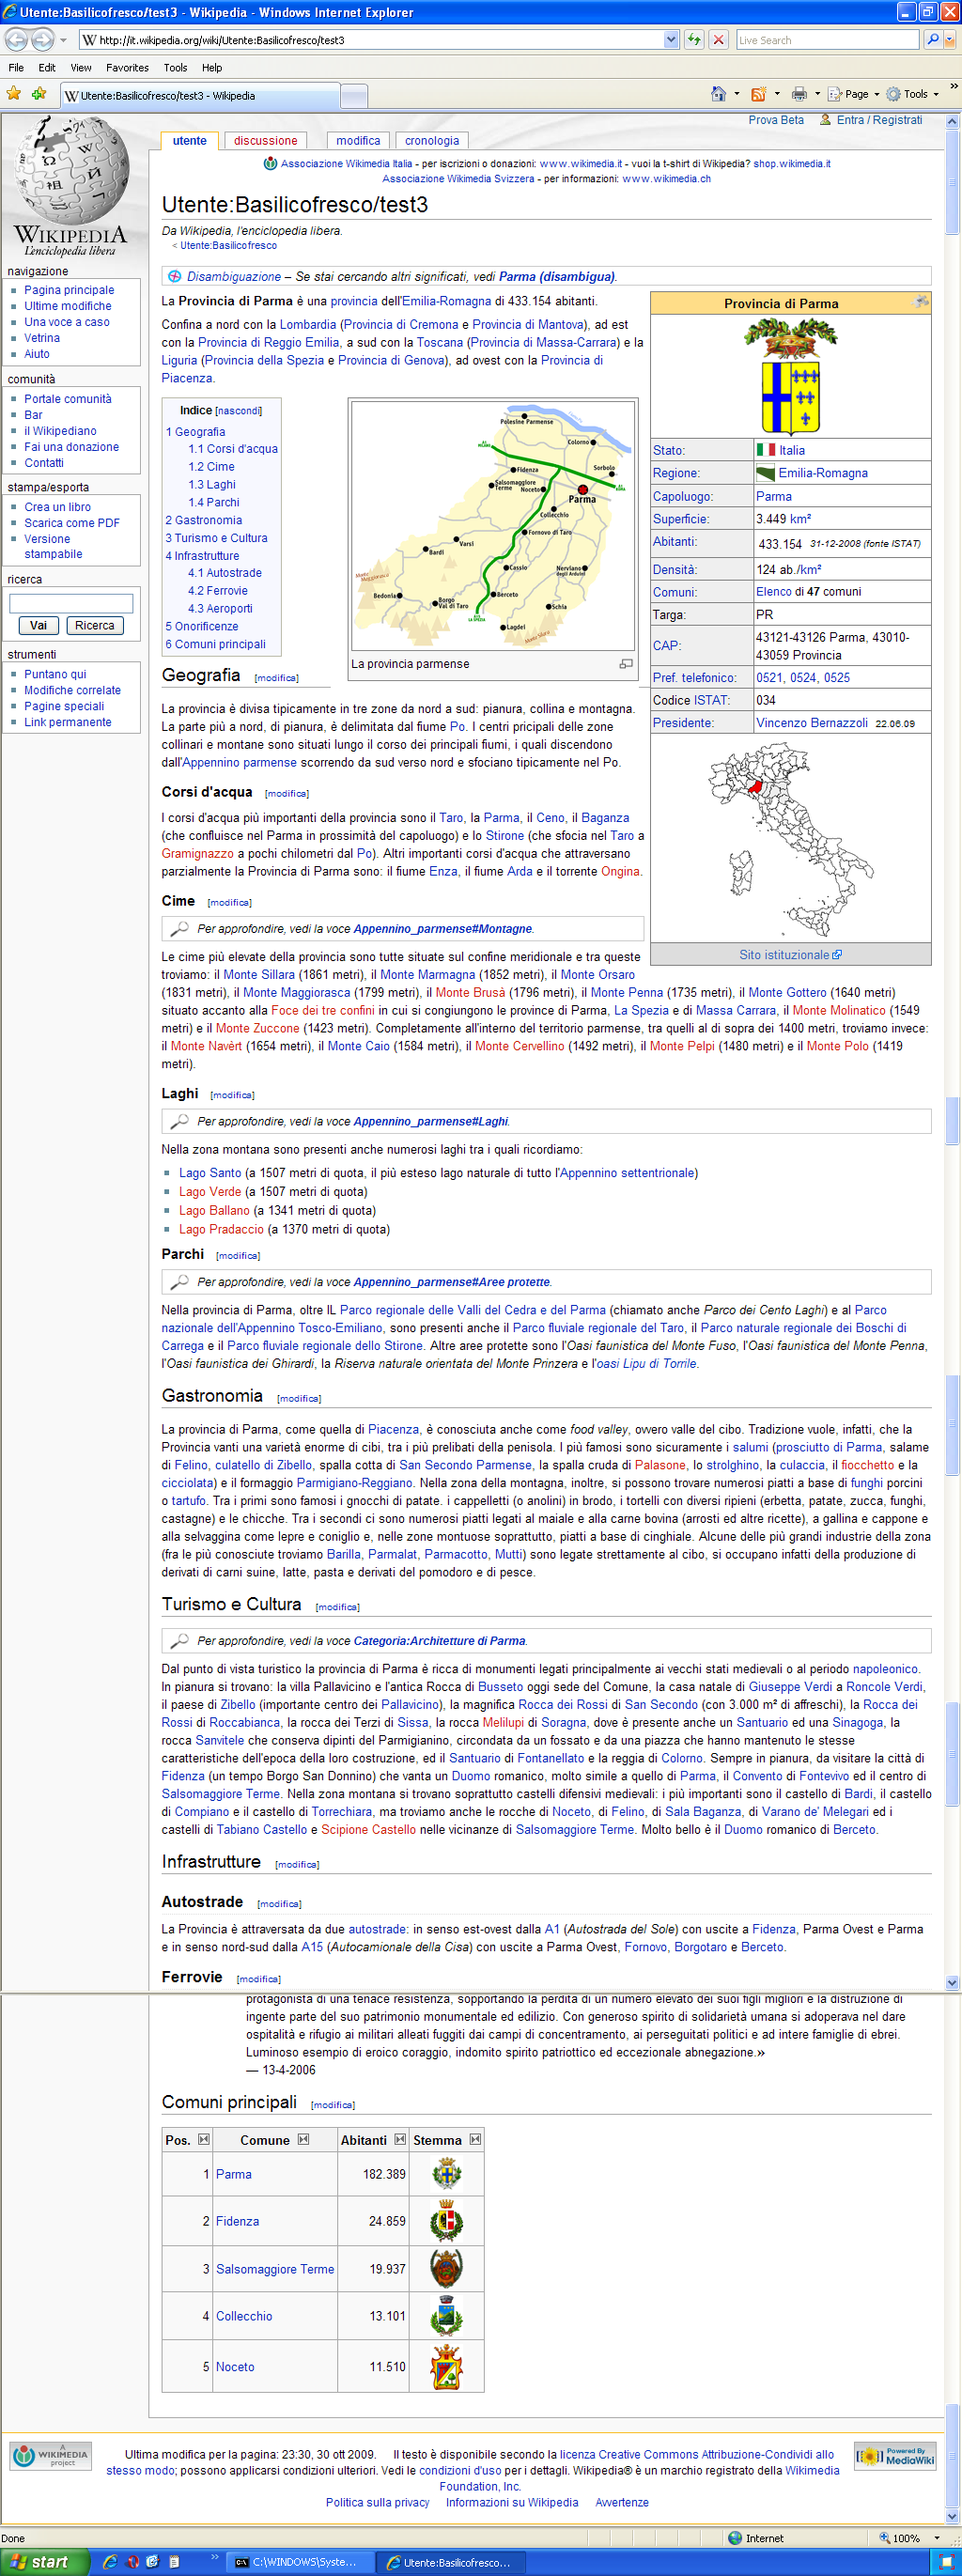Screen dimensions: 962x2576
Task: Click the Fidenza coat of arms image
Action: 447,2220
